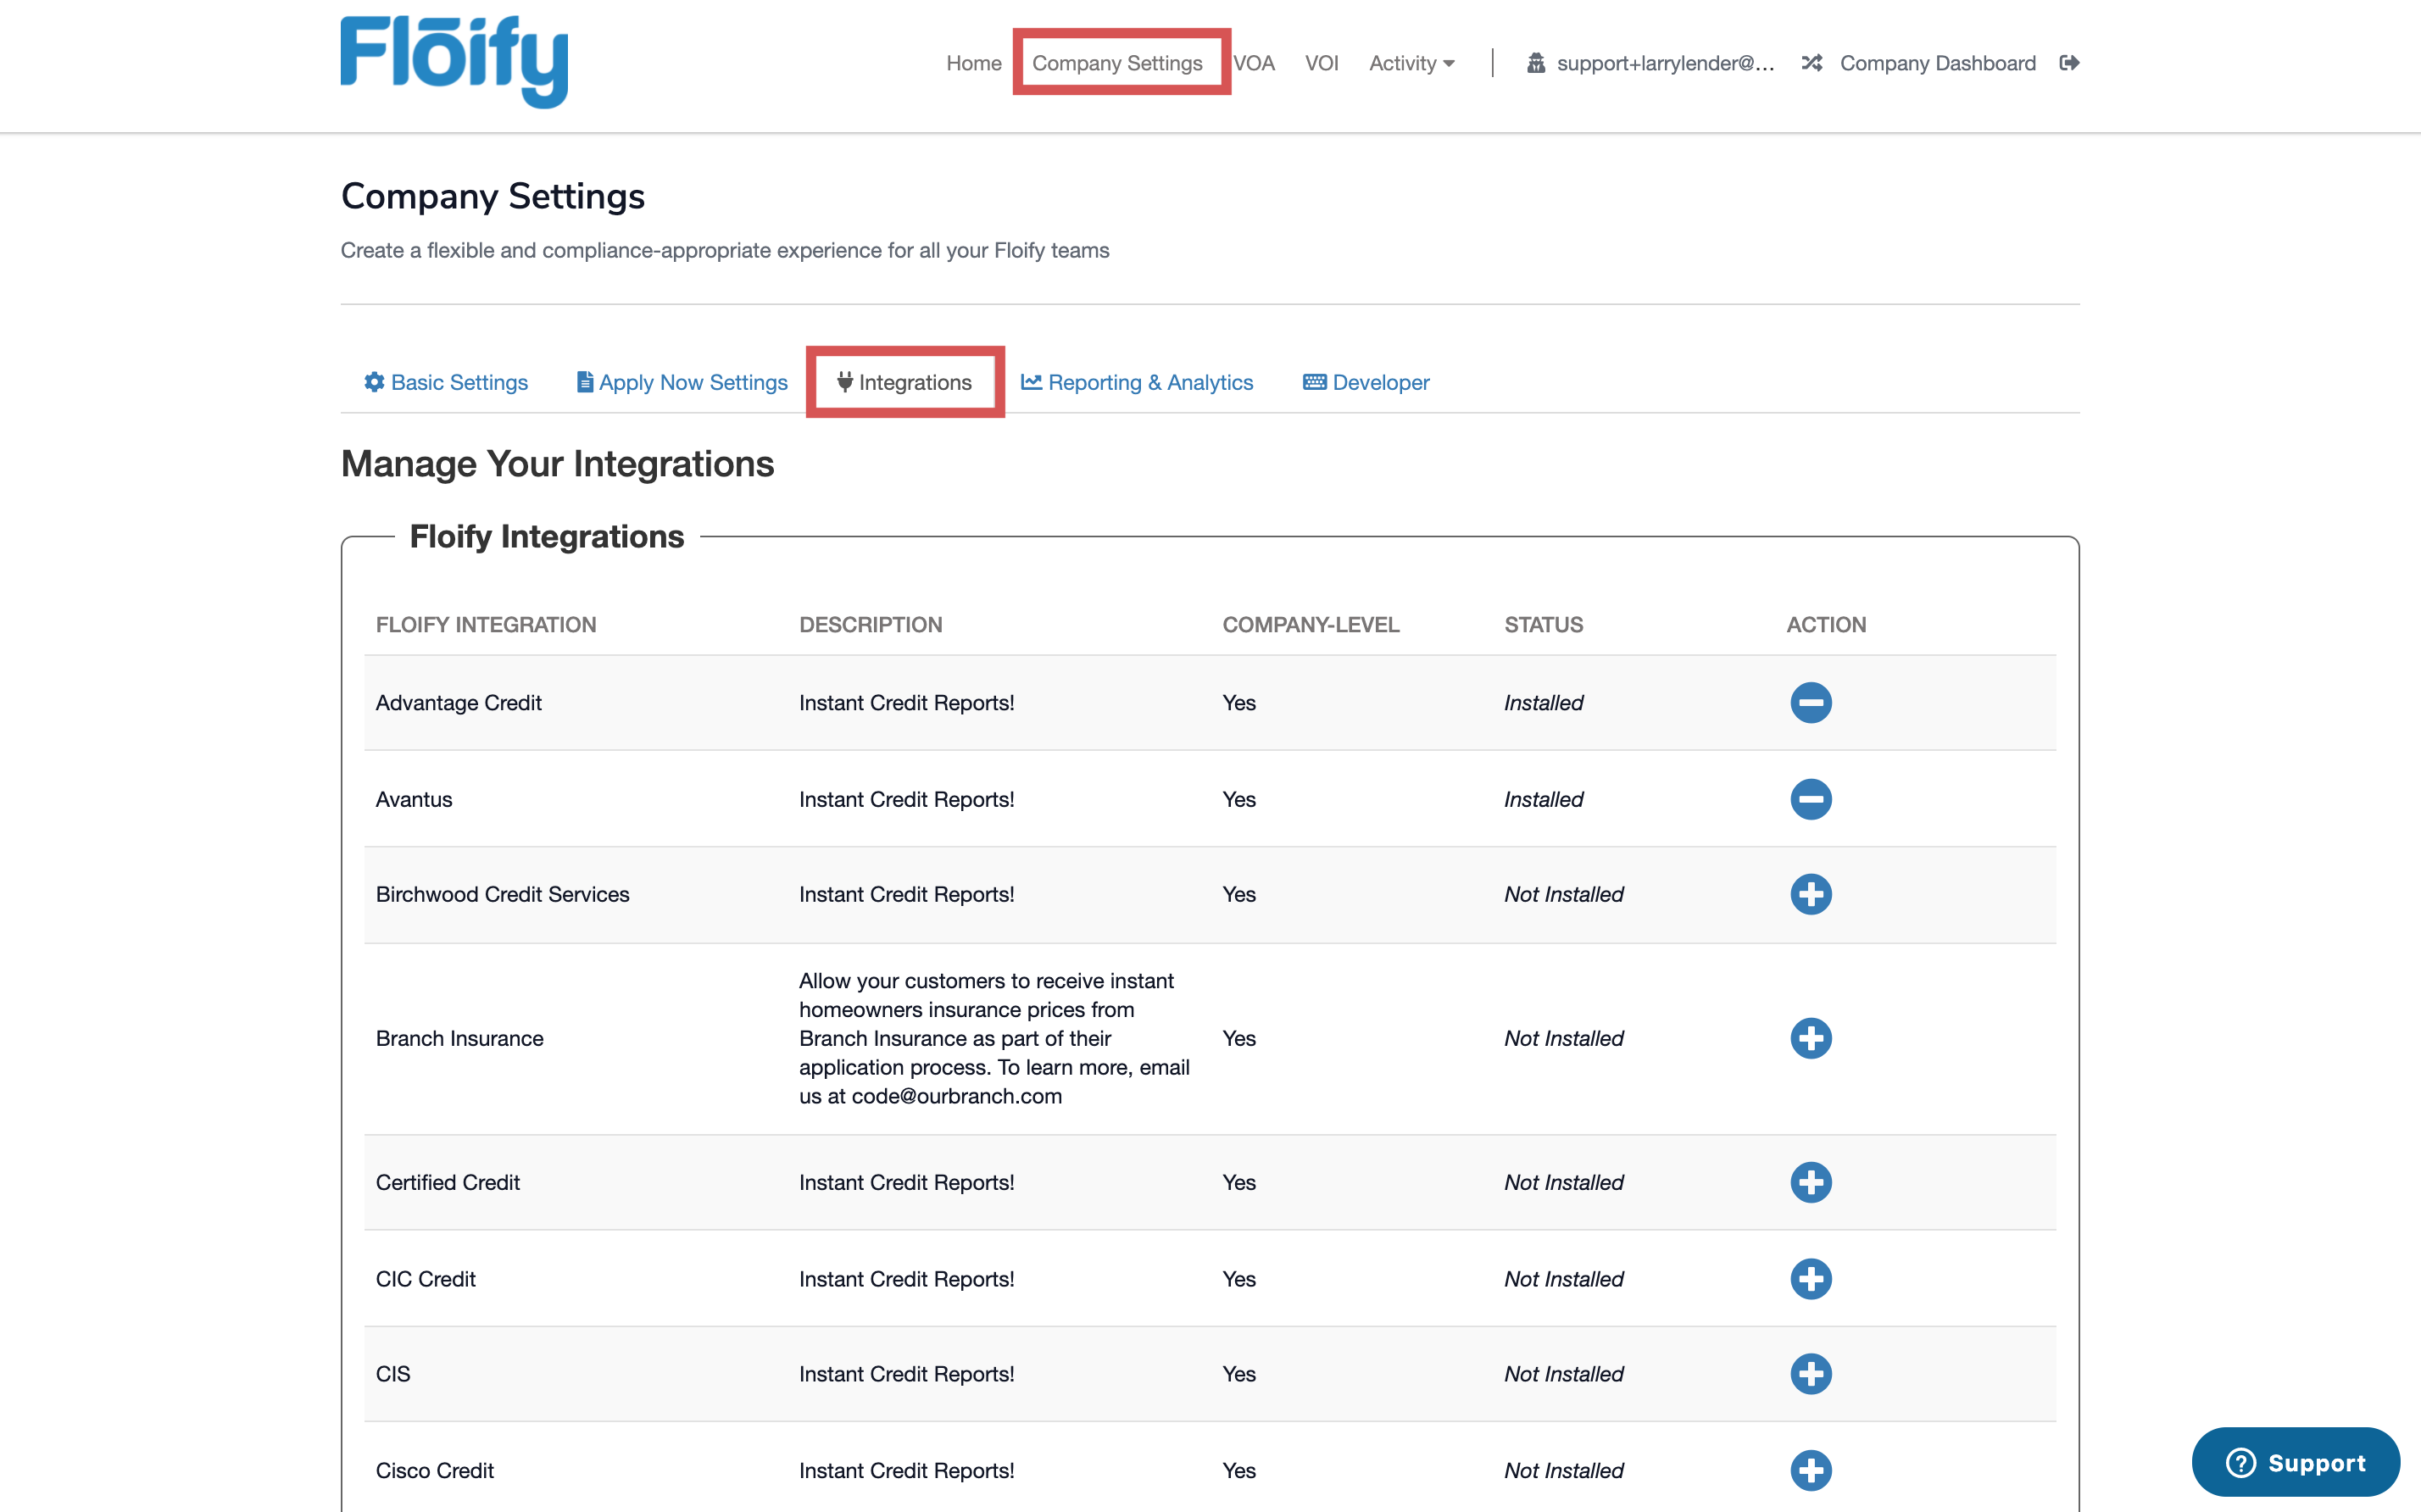Click the Certified Credit name
This screenshot has height=1512, width=2421.
(x=447, y=1182)
